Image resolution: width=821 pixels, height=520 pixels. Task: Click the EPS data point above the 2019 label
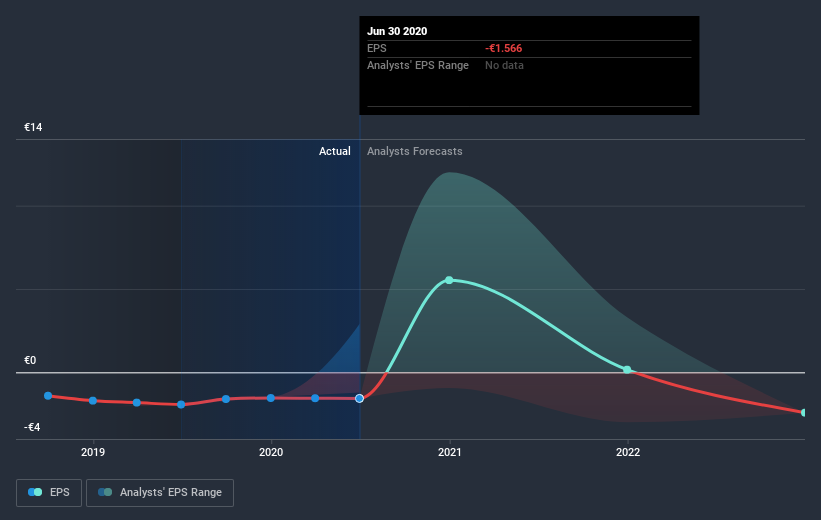(x=93, y=401)
